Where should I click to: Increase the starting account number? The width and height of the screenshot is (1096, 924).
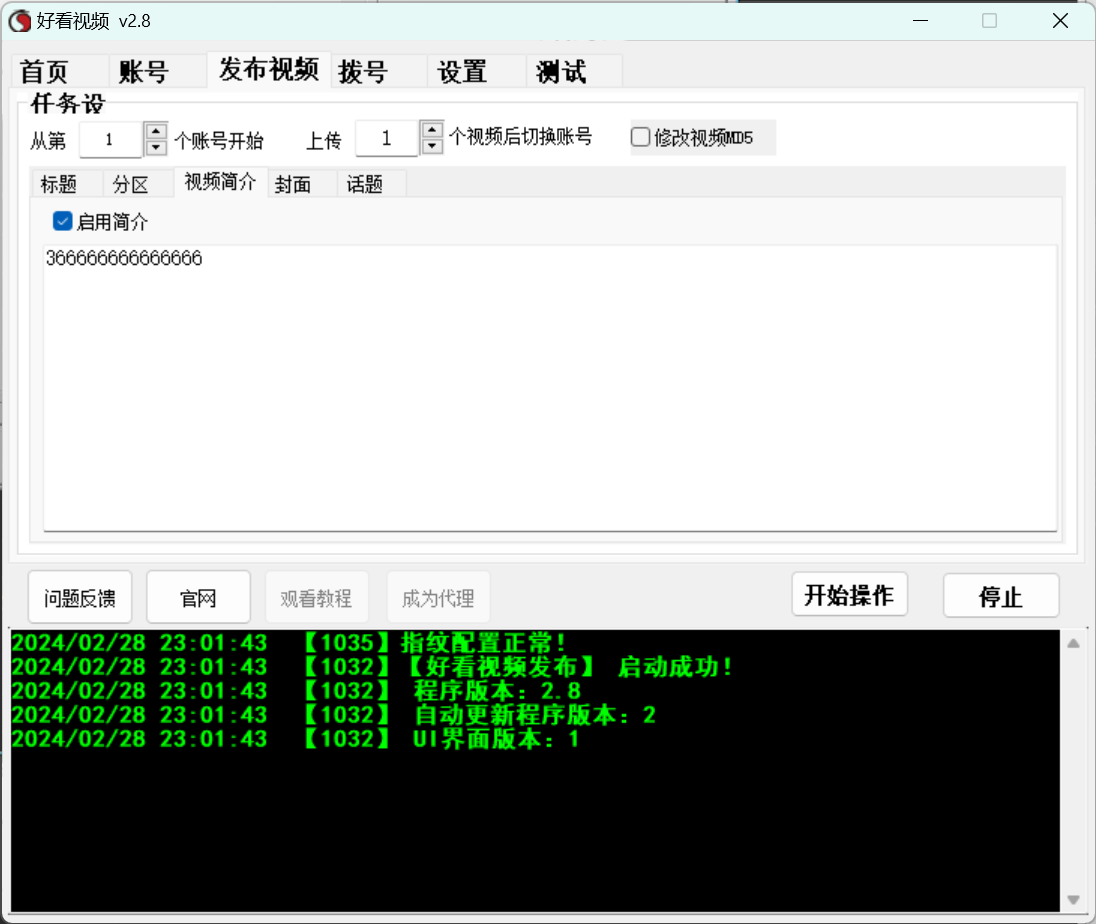[x=156, y=131]
